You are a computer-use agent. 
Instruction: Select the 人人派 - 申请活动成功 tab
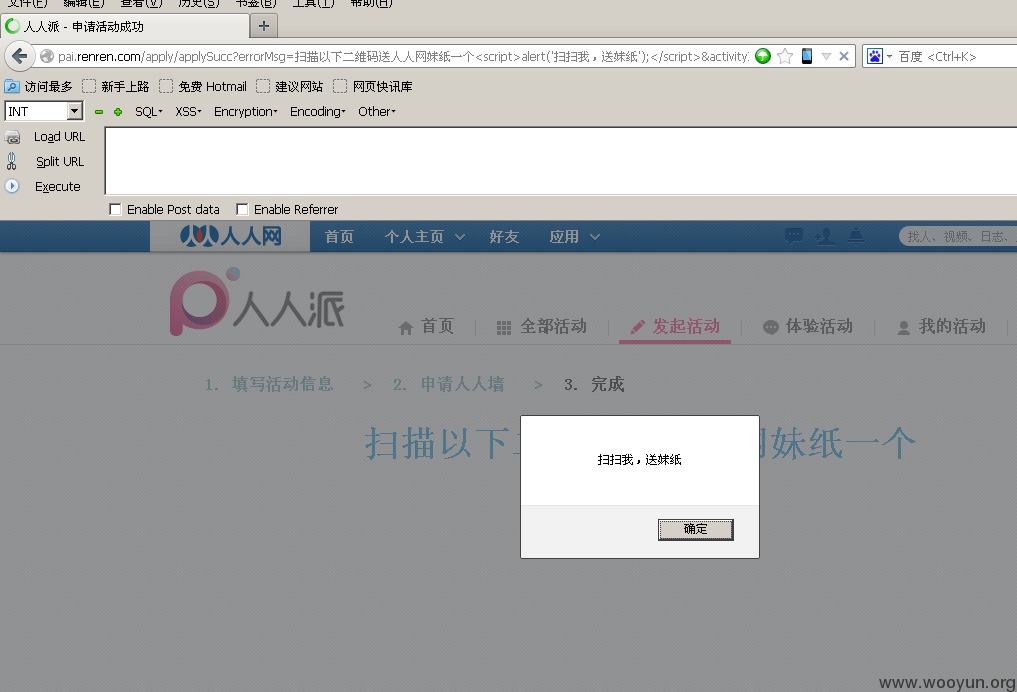(x=125, y=27)
